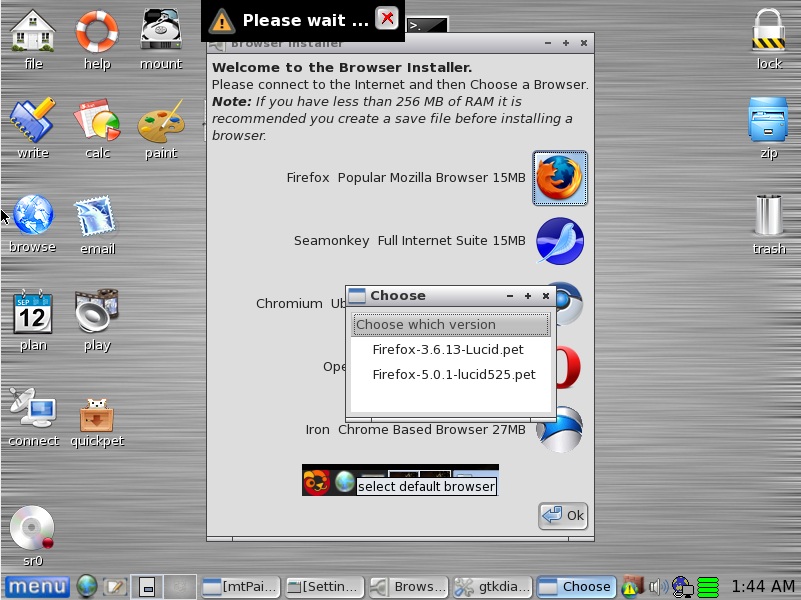The image size is (801, 600).
Task: Click the Seamonkey Full Internet Suite 15MB label
Action: (x=409, y=241)
